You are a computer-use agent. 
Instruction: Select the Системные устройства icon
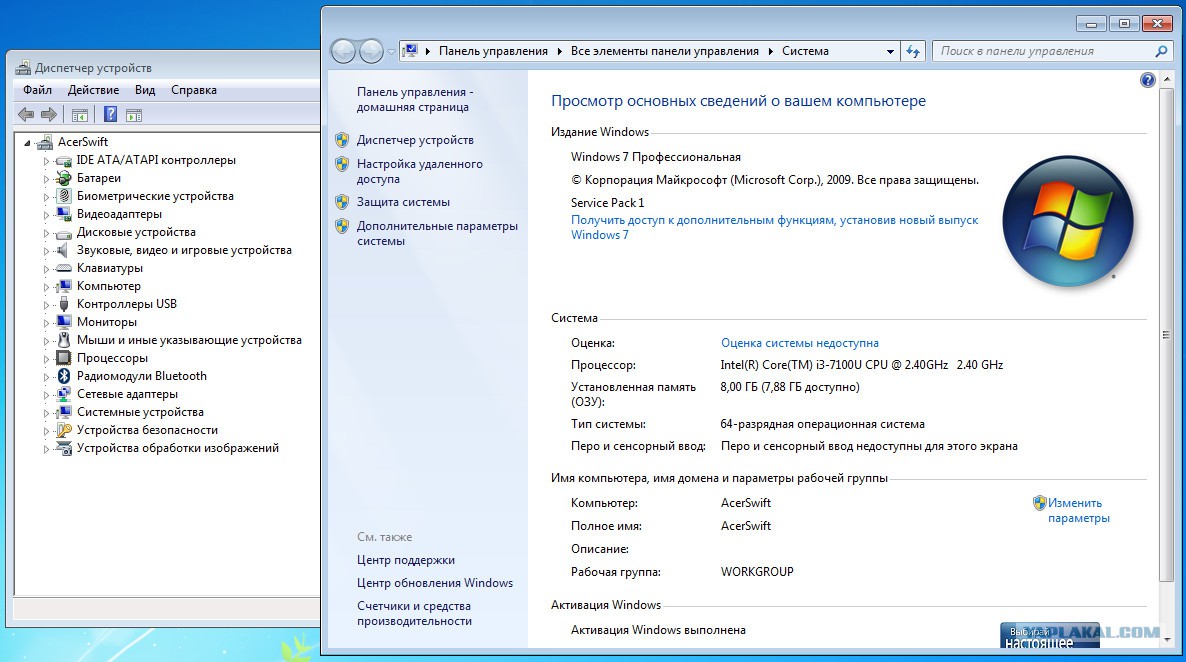64,412
